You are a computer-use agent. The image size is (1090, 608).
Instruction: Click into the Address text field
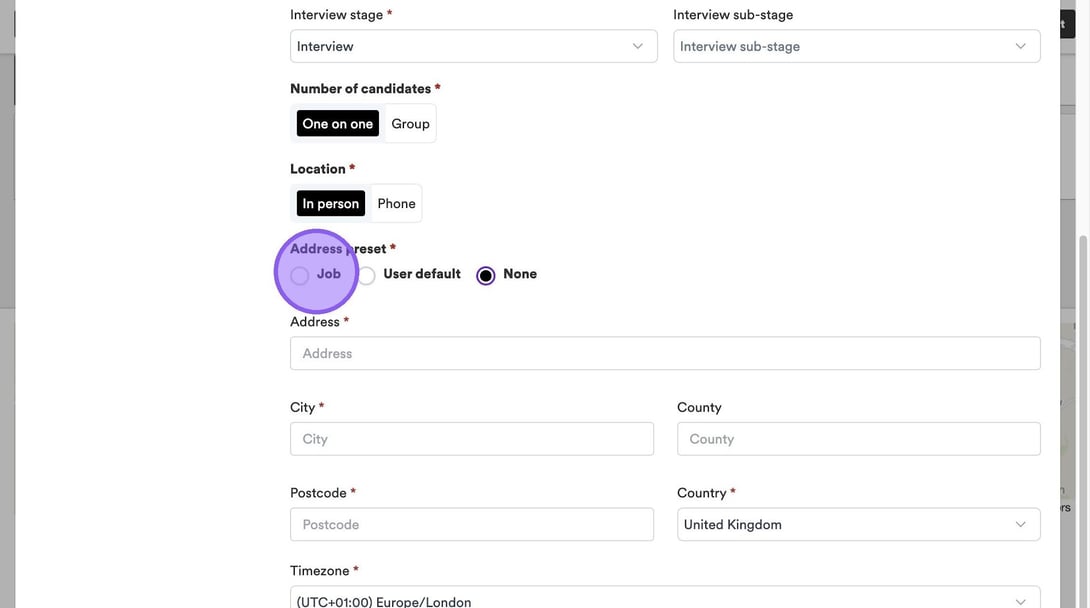click(x=665, y=353)
